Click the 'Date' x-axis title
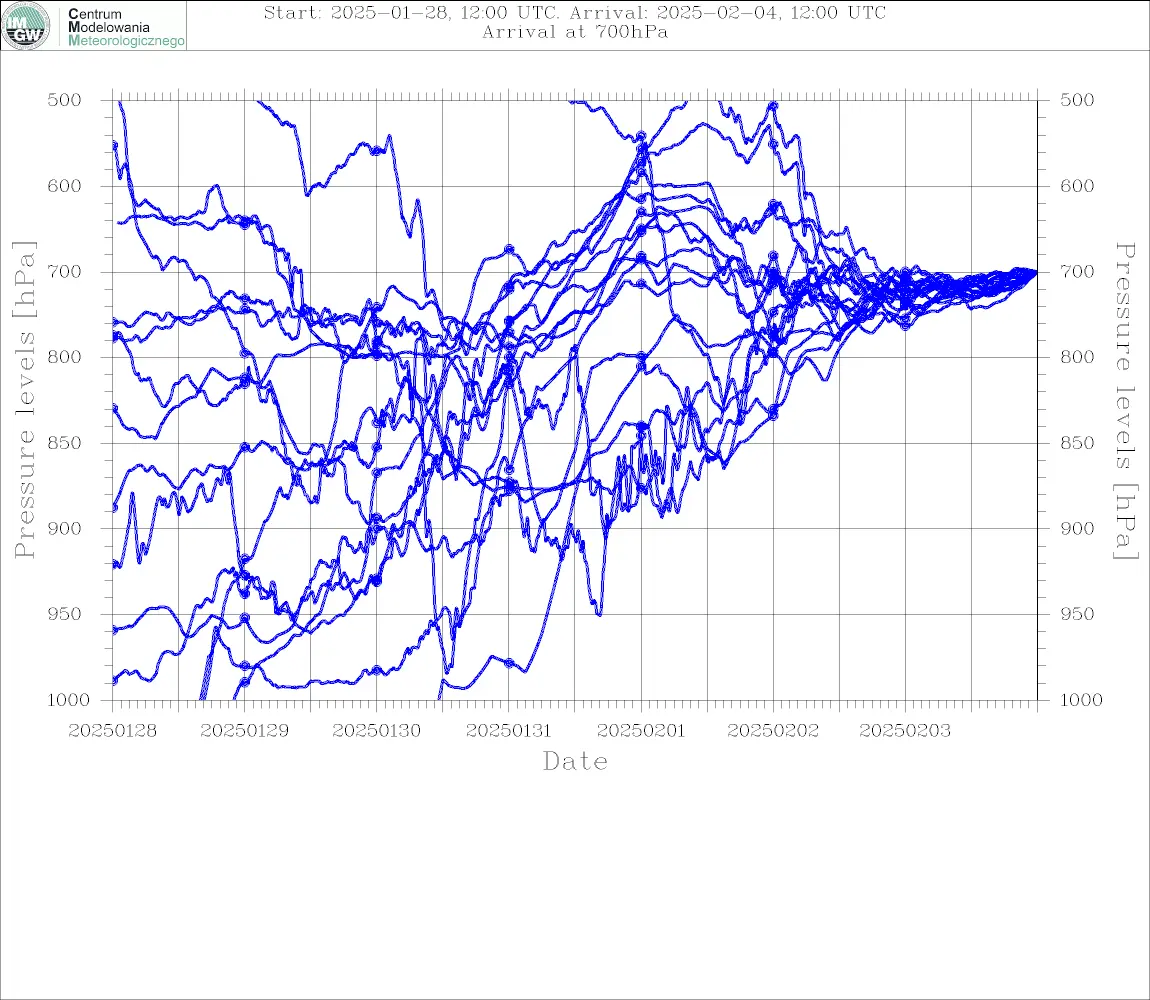This screenshot has height=1000, width=1150. 576,761
